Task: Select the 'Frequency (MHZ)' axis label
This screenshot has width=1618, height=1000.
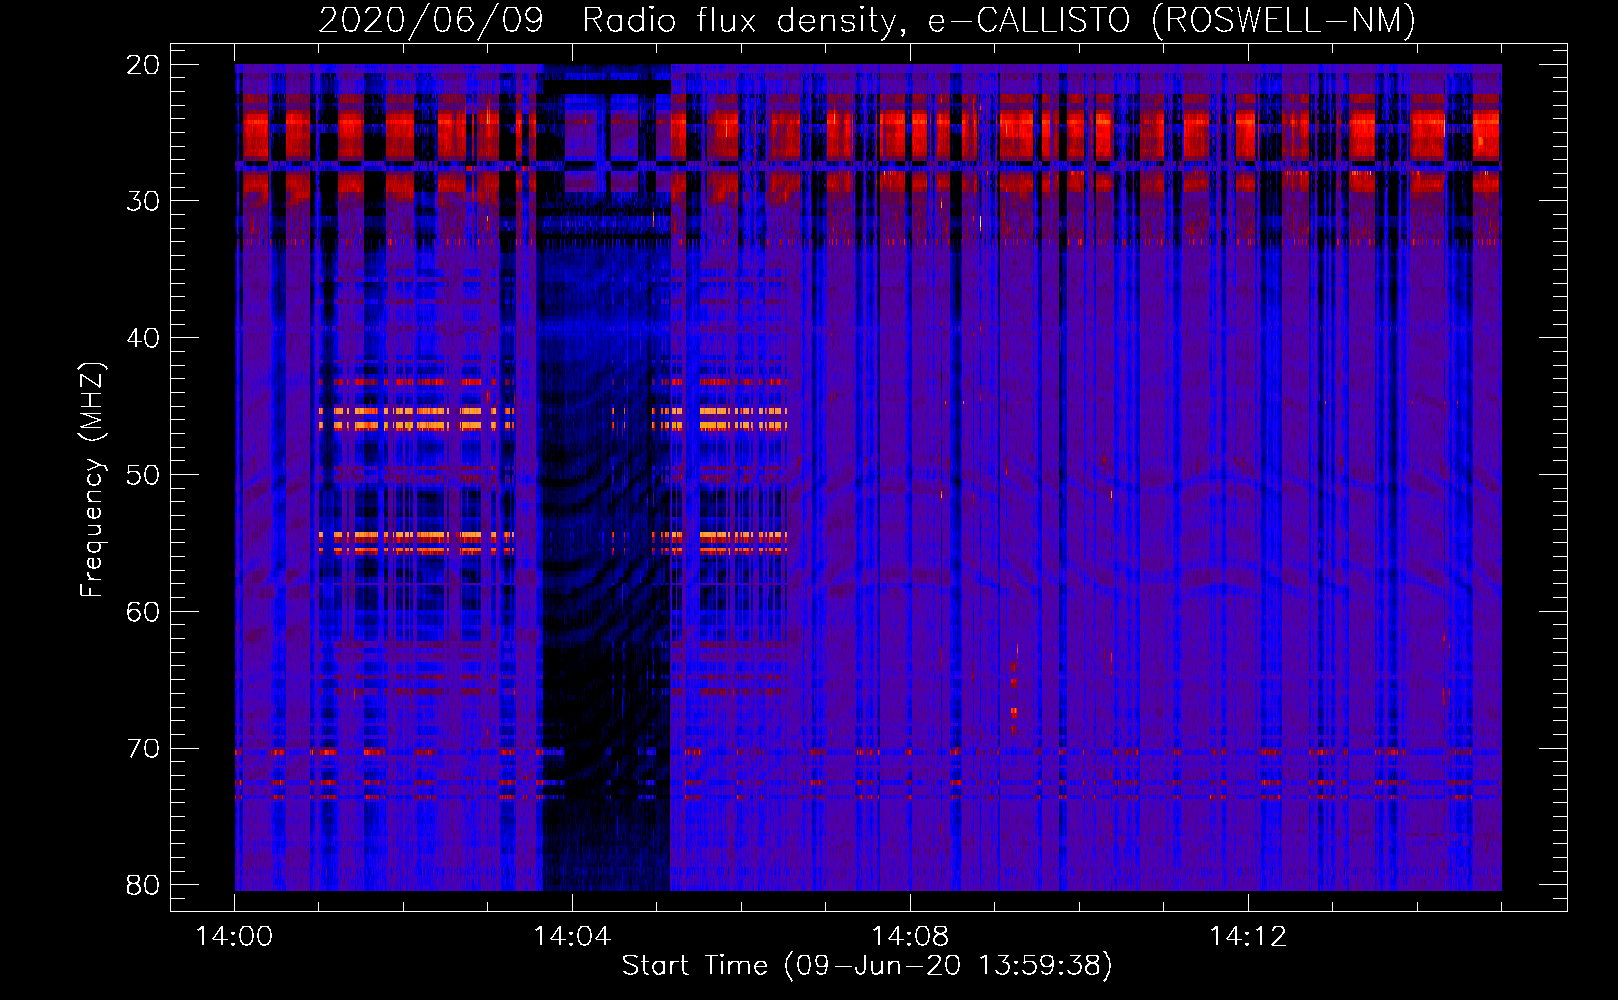Action: click(92, 480)
